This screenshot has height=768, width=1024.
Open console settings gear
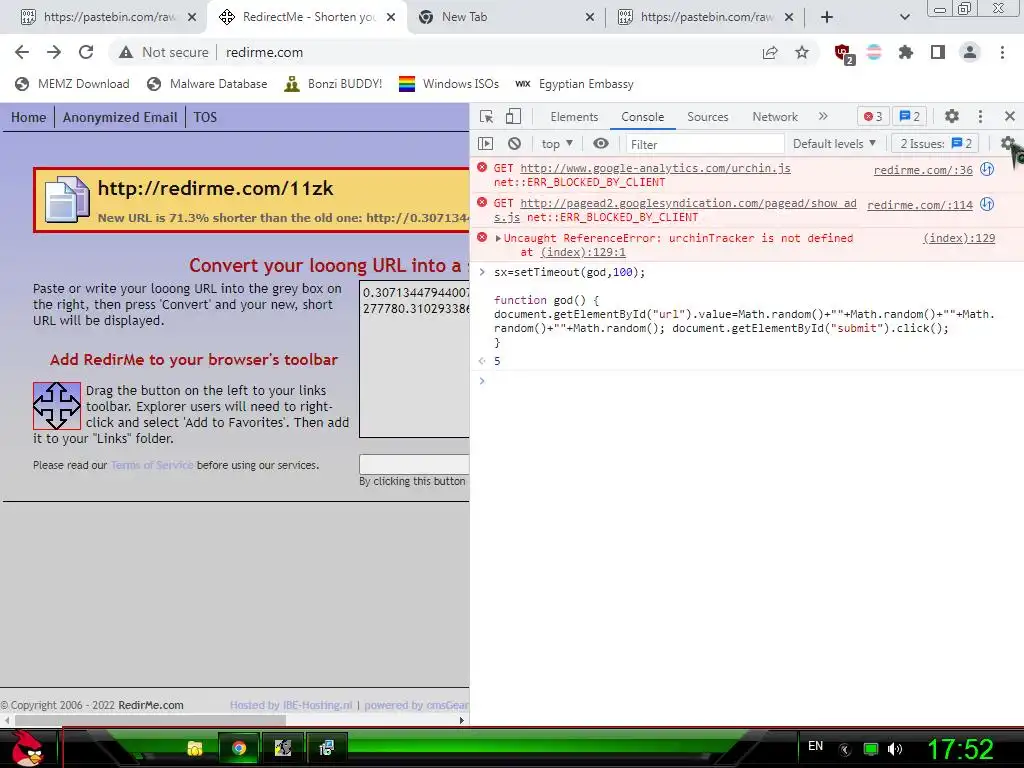point(1008,144)
